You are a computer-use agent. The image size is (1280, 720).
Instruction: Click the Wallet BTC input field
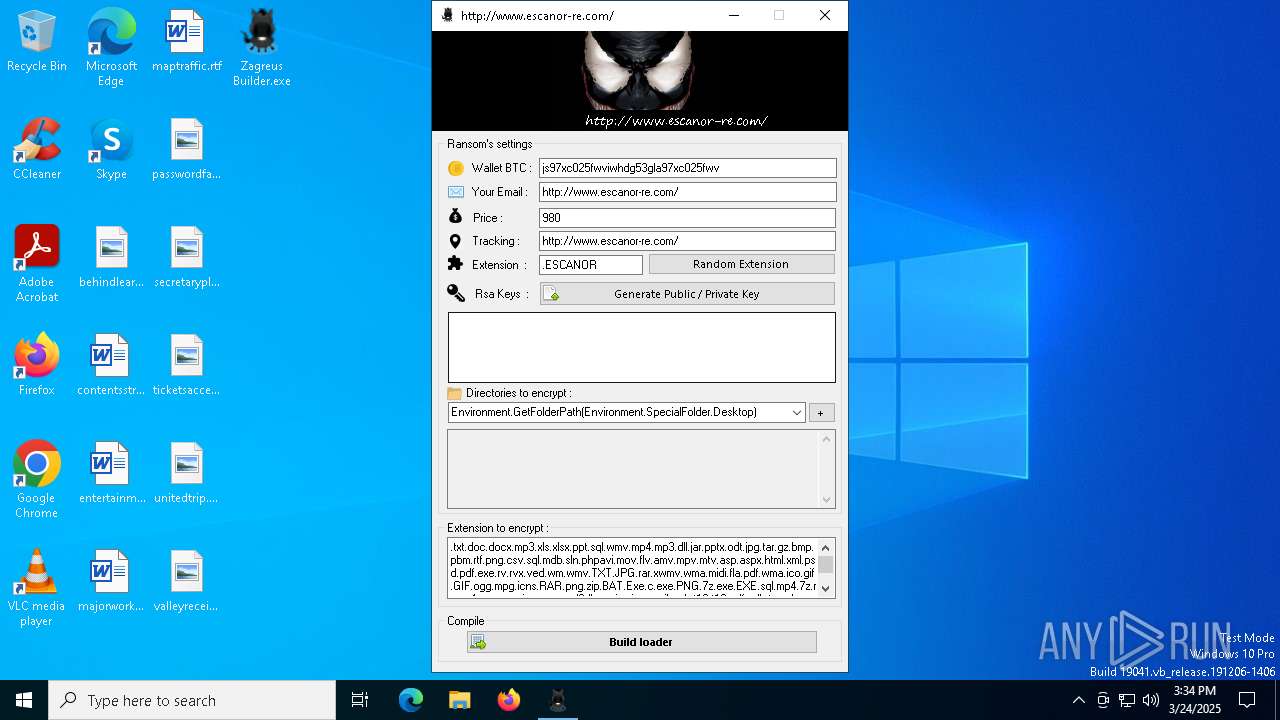pyautogui.click(x=687, y=168)
